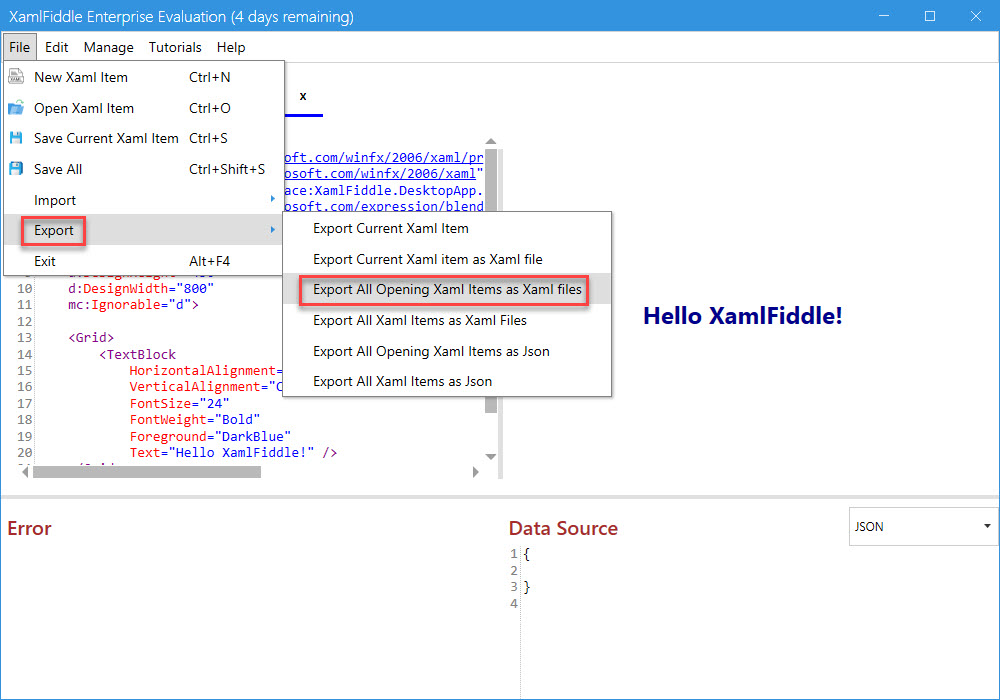Maximize the XamlFiddle window
This screenshot has height=700, width=1000.
(930, 16)
